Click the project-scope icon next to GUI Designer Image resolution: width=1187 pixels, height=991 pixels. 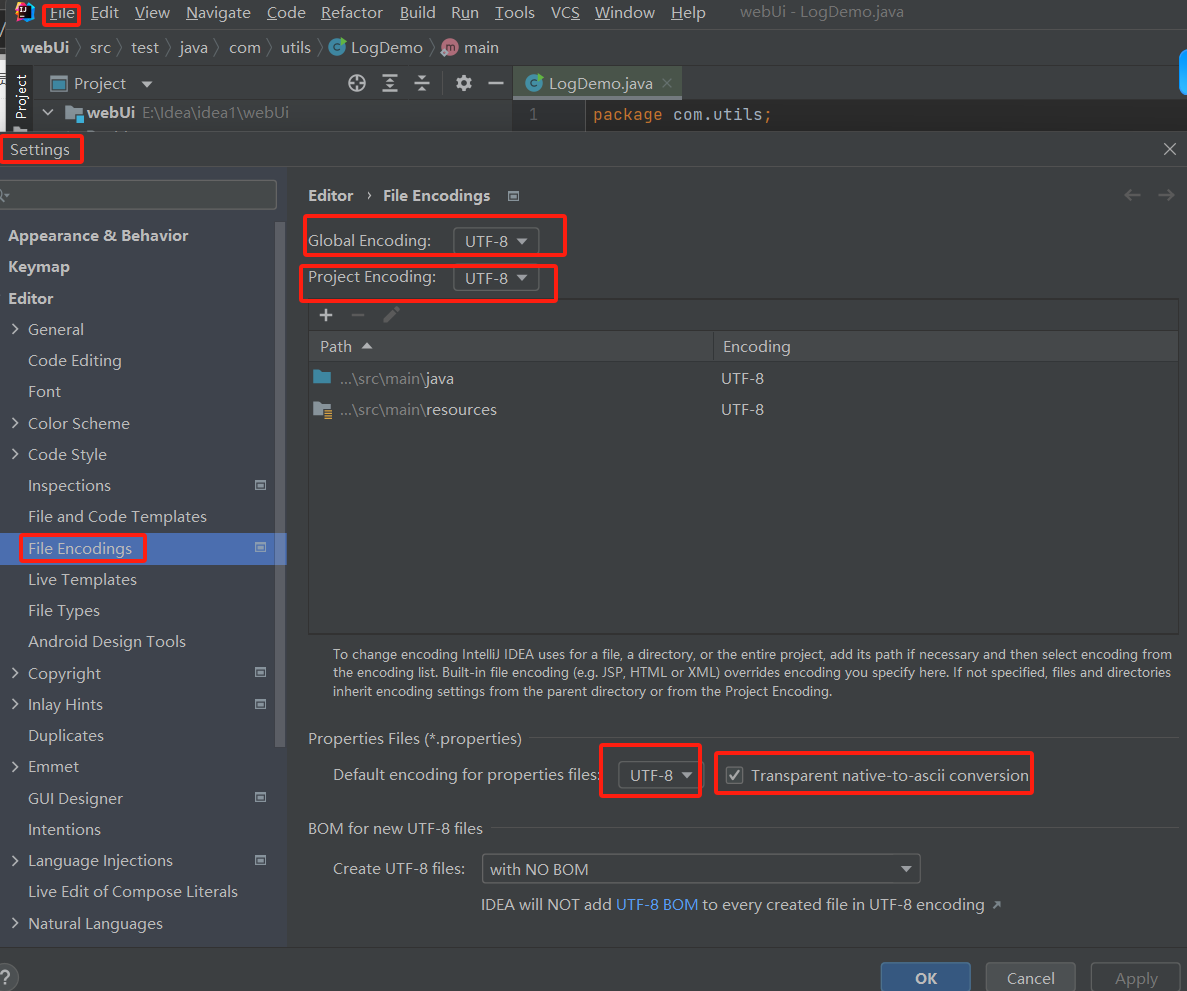point(260,797)
